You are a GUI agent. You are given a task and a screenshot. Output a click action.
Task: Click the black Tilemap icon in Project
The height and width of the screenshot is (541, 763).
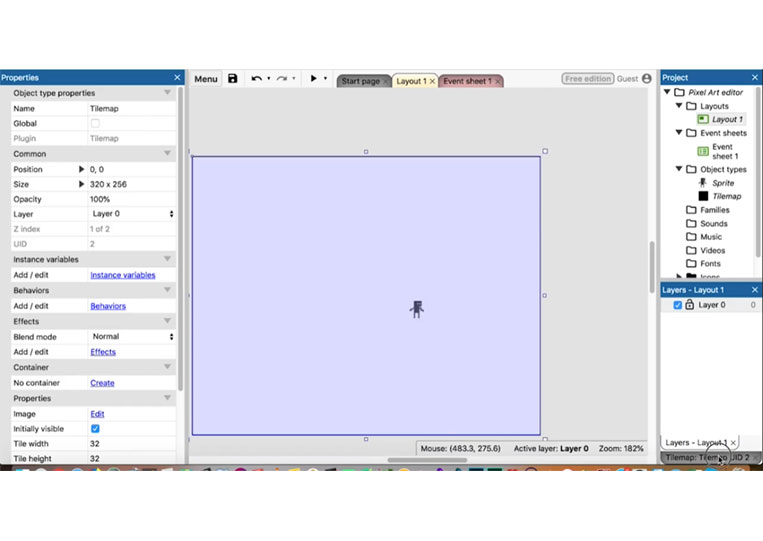click(x=703, y=196)
